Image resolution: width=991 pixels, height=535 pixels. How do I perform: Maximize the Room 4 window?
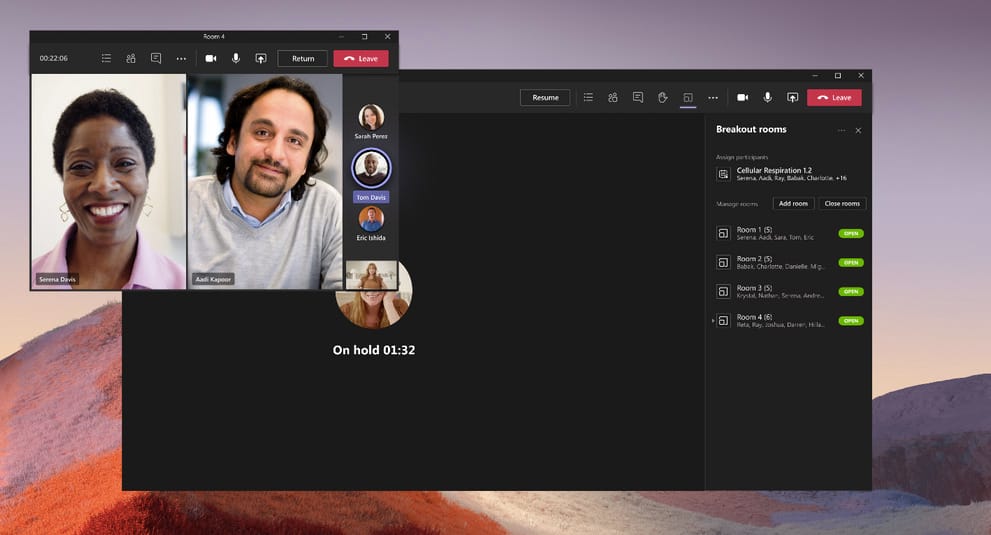click(x=365, y=37)
